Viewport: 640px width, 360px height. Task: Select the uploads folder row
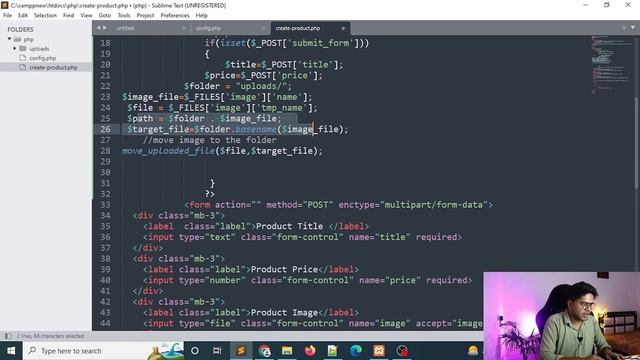click(x=46, y=49)
